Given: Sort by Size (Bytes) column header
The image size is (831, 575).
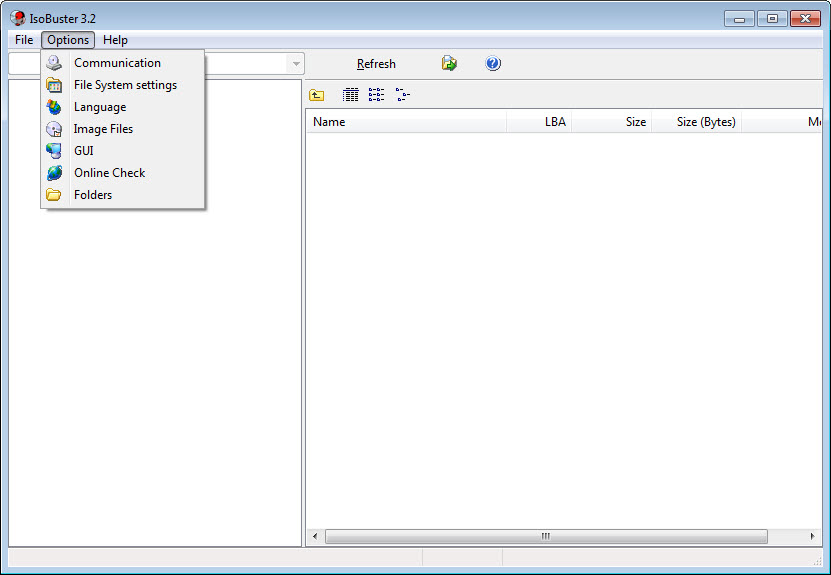Looking at the screenshot, I should click(x=696, y=122).
